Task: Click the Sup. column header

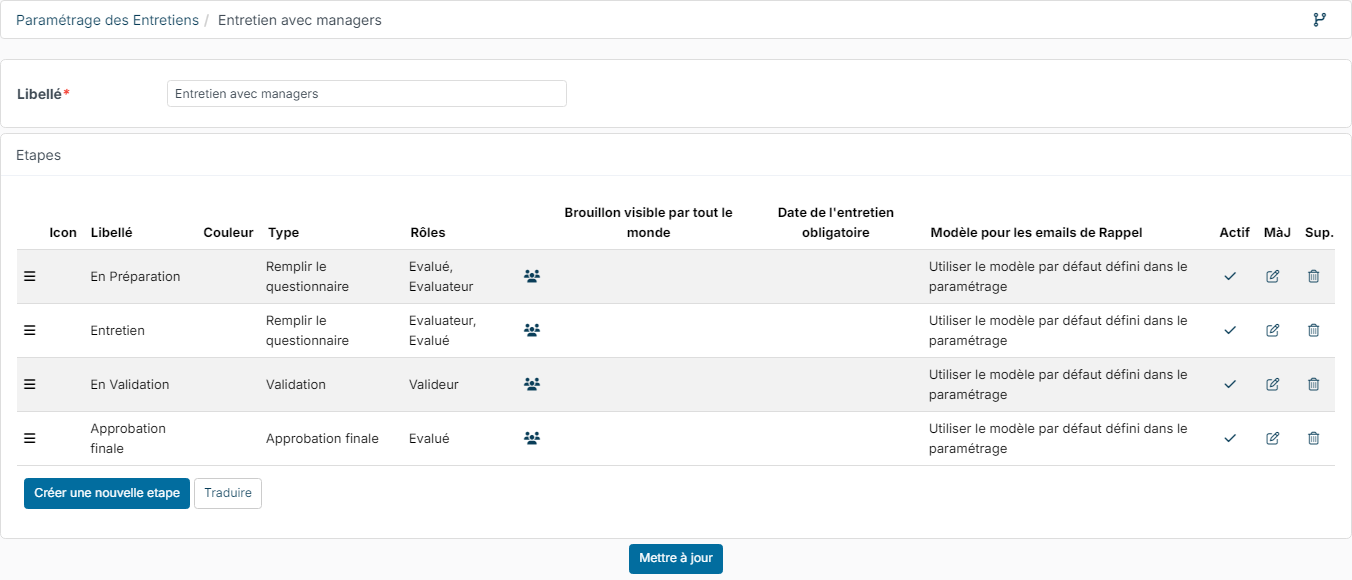Action: 1319,232
